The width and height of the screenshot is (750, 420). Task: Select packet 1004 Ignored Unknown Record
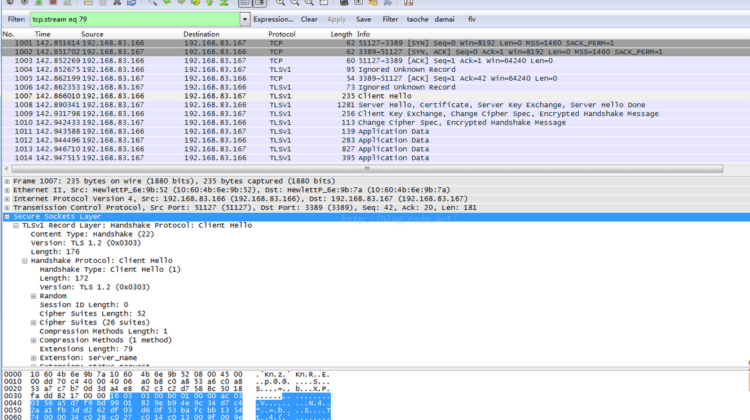click(x=375, y=69)
